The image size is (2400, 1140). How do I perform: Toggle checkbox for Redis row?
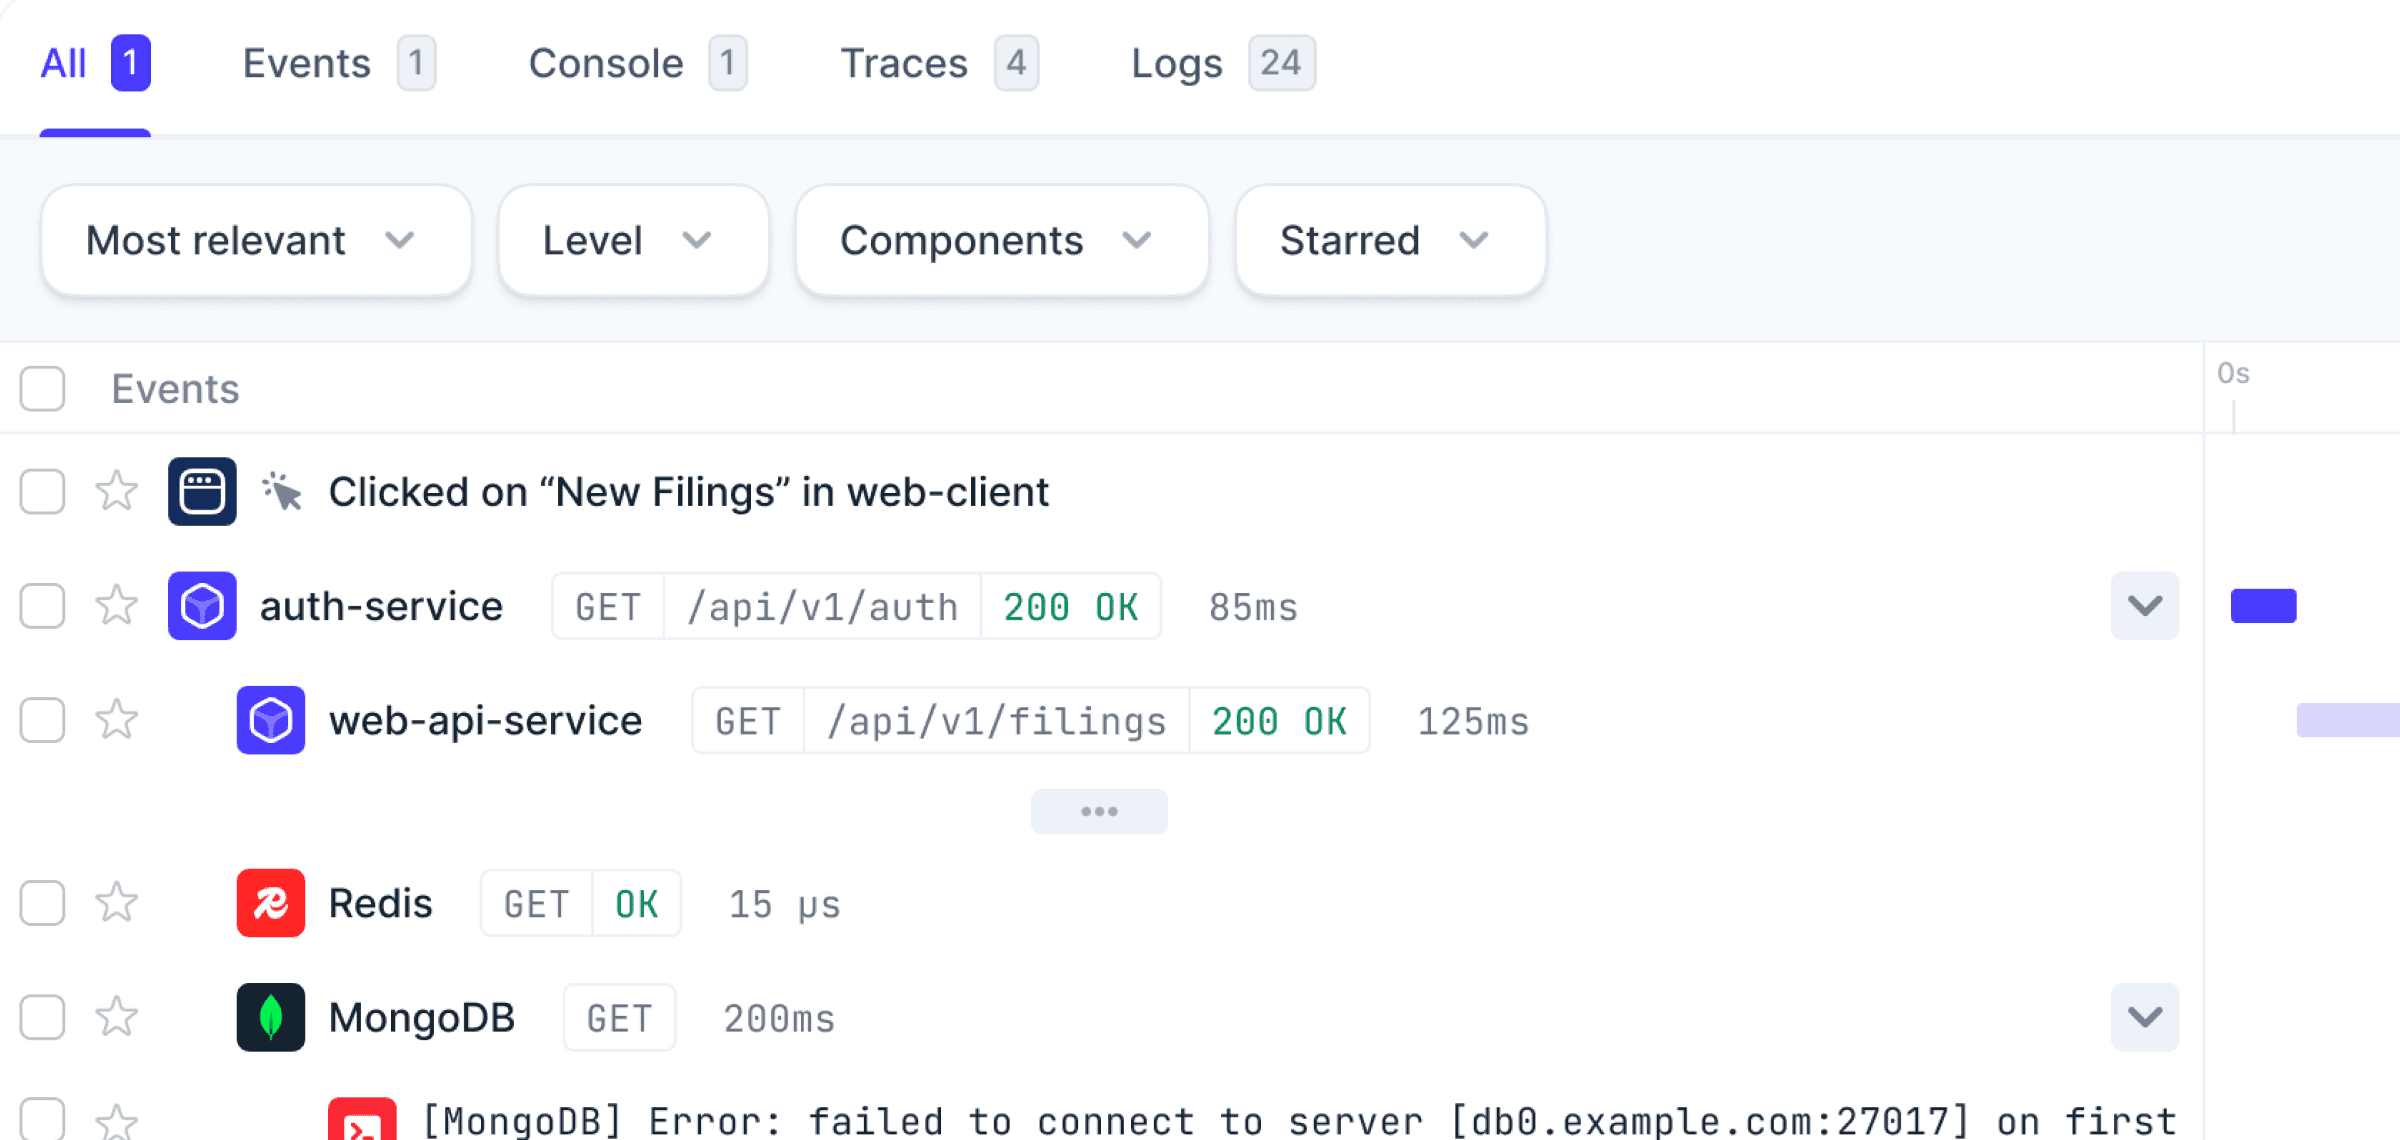point(41,903)
